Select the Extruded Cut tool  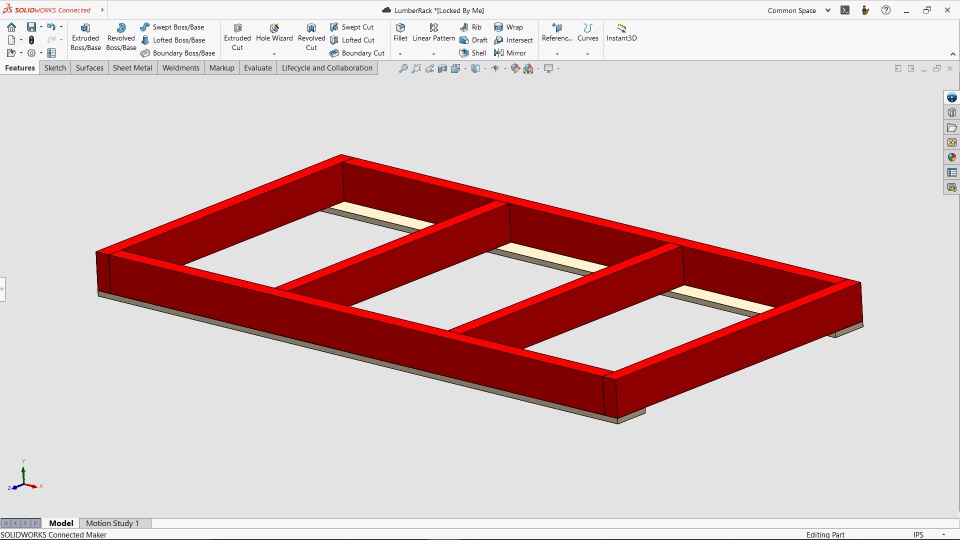(x=238, y=37)
